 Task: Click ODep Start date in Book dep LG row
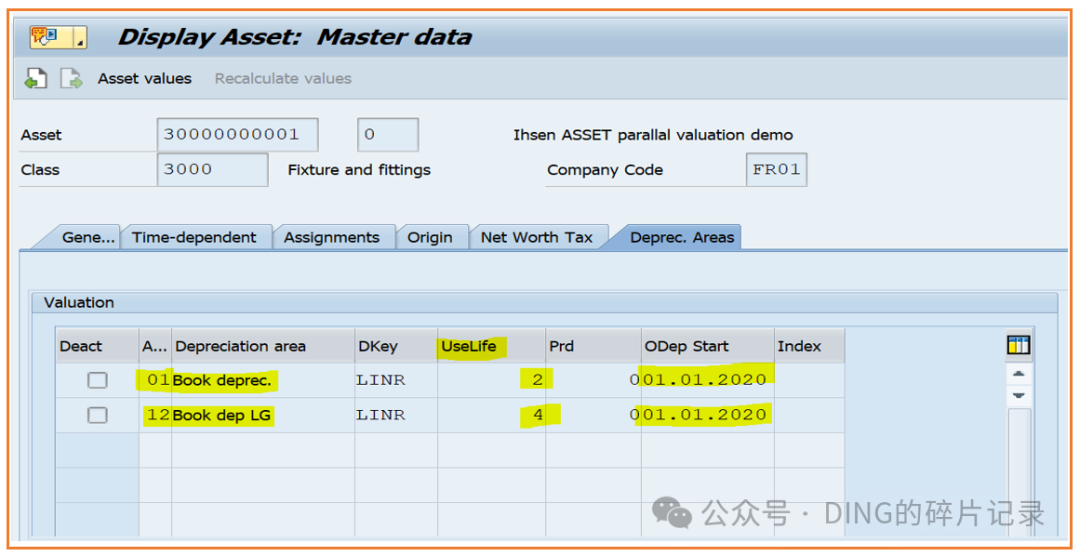tap(707, 415)
